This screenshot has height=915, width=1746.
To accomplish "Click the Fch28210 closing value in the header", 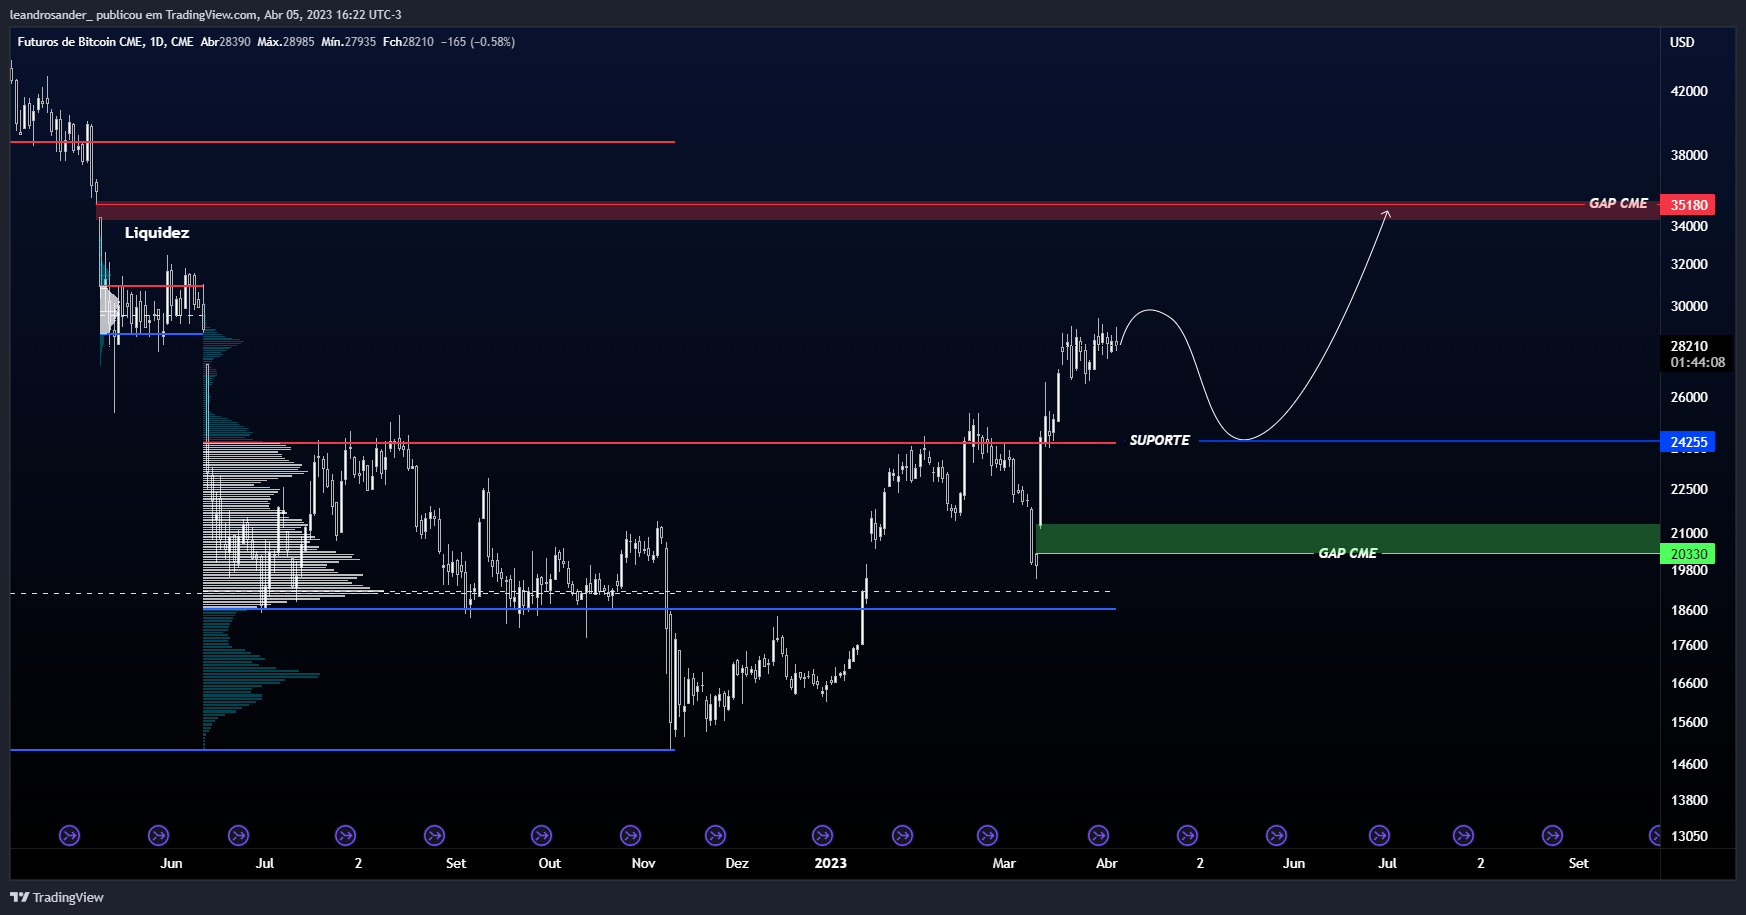I will point(408,42).
